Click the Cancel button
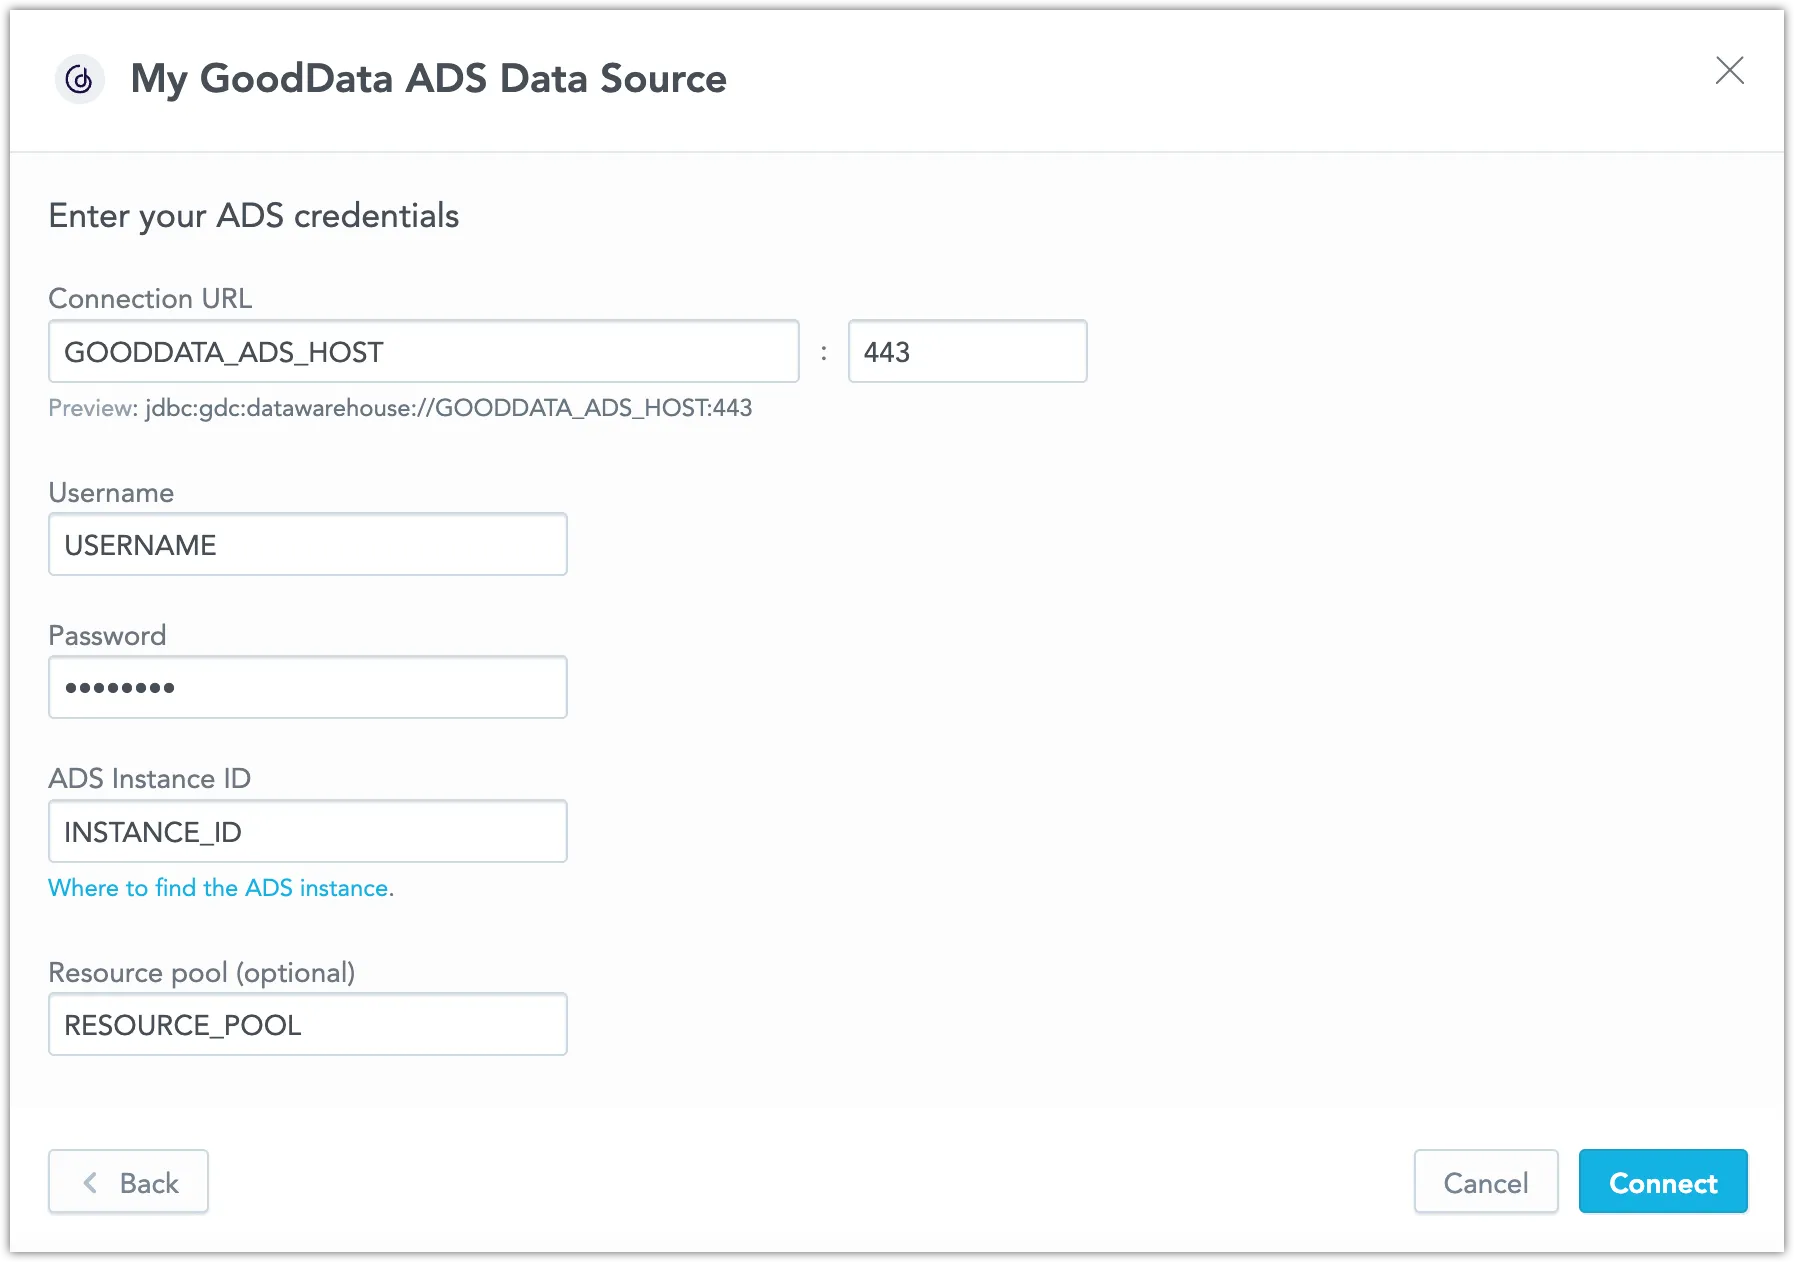This screenshot has height=1262, width=1794. [1485, 1182]
